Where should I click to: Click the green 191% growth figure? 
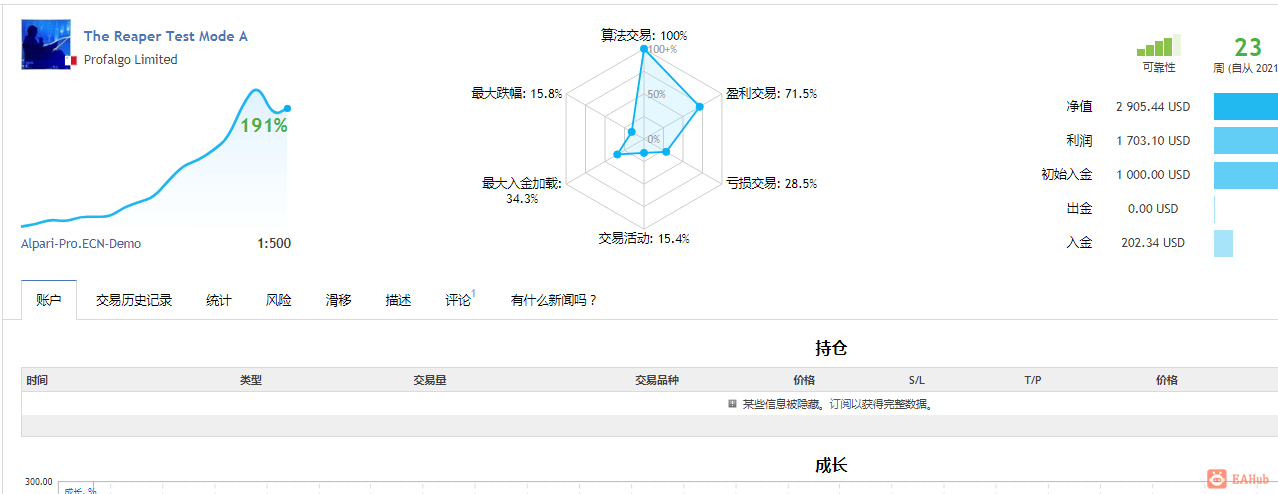[263, 126]
